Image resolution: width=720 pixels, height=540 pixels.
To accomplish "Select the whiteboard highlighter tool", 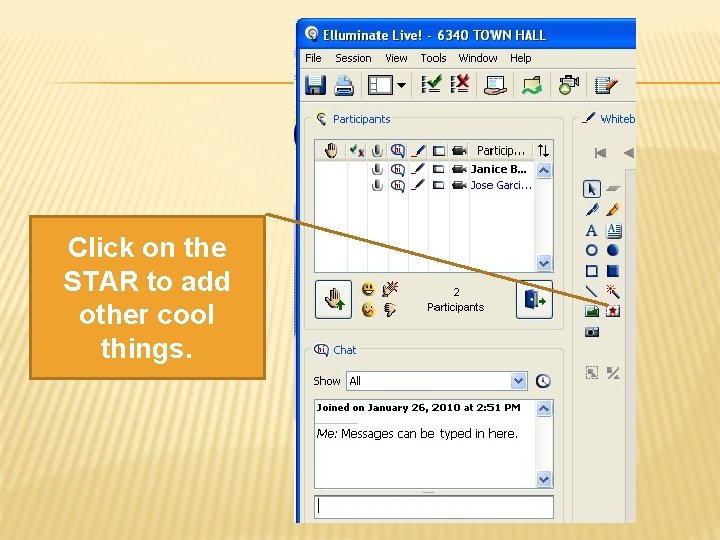I will coord(613,210).
